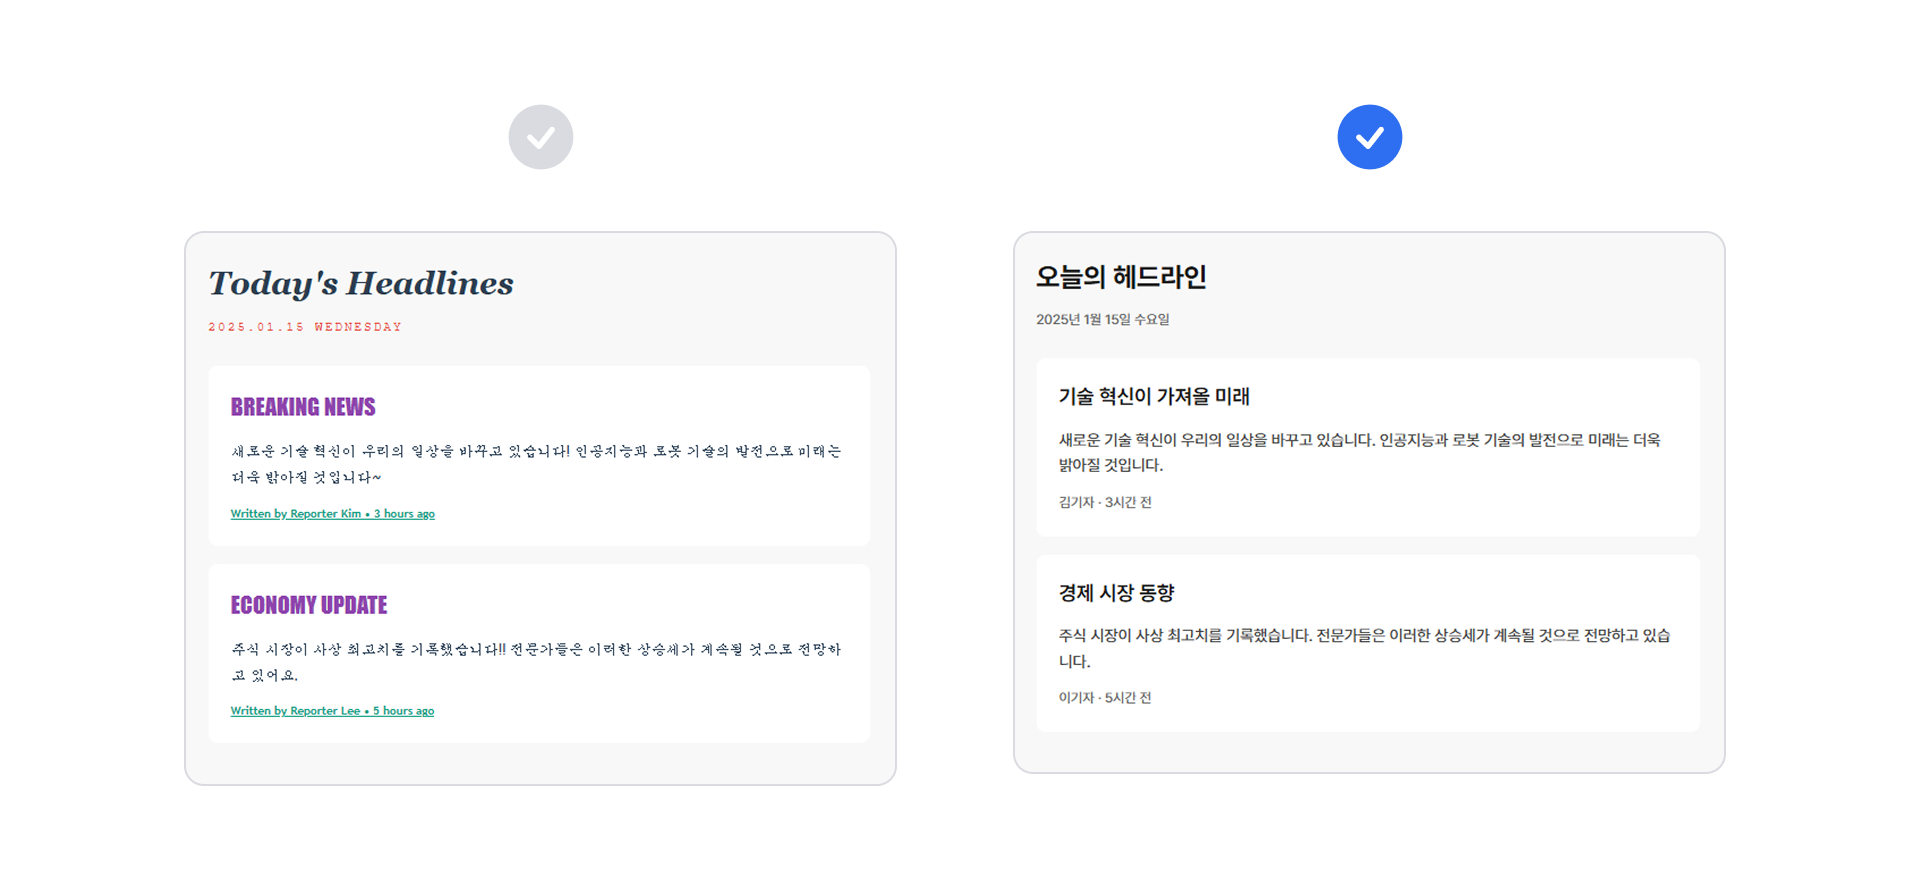This screenshot has height=886, width=1920.
Task: Click the blue selected checkmark circle
Action: pos(1369,137)
